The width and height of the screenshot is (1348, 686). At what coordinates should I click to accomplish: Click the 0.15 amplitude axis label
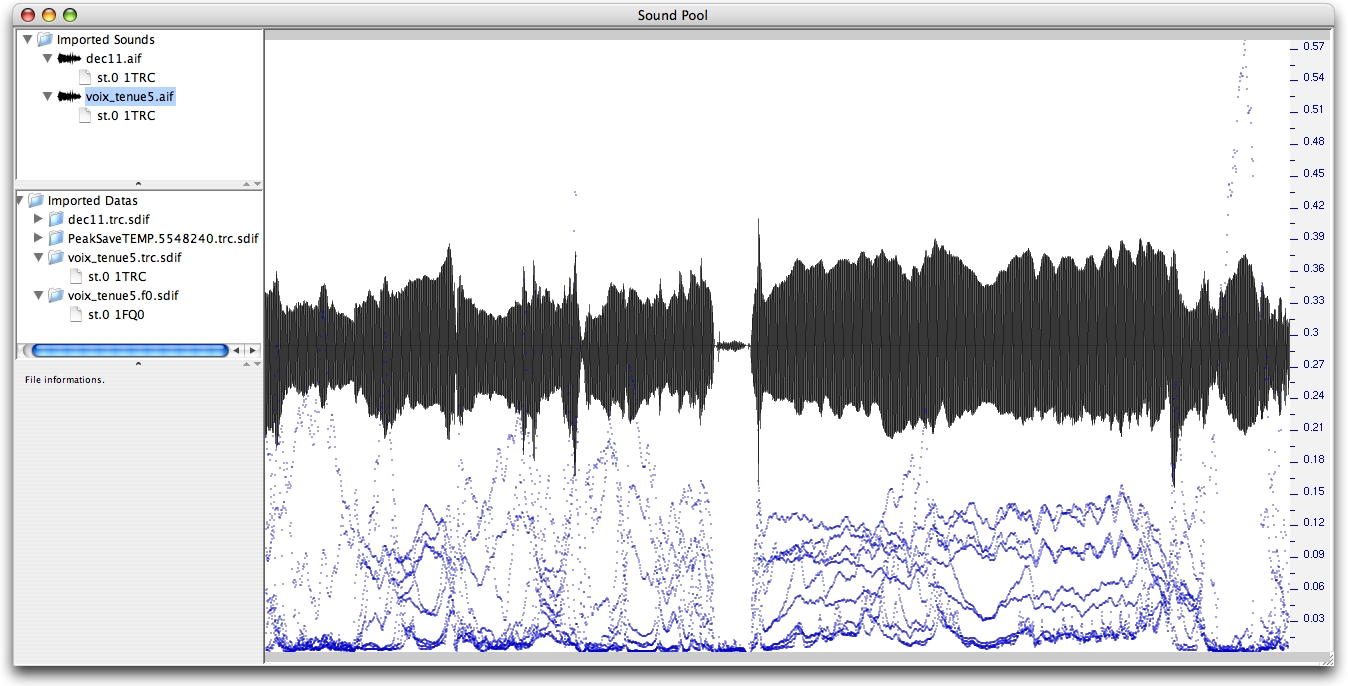1313,491
